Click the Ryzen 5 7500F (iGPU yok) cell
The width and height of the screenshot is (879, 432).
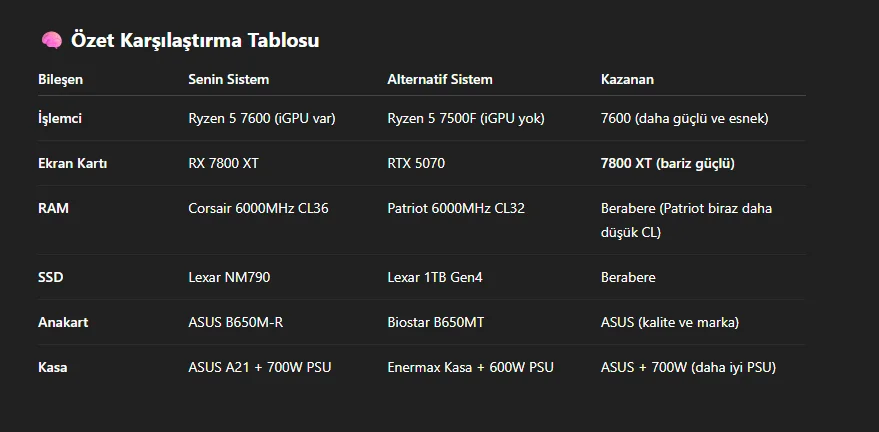[x=464, y=118]
